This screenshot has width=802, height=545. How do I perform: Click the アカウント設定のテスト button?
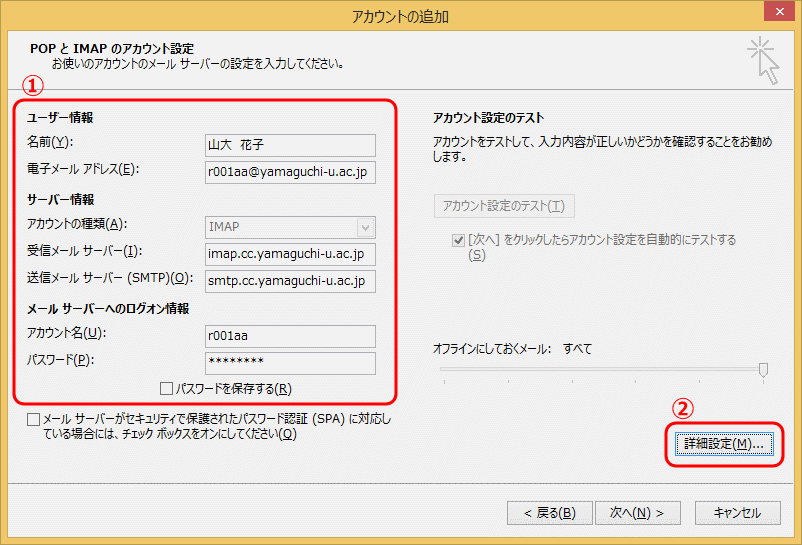pos(504,206)
